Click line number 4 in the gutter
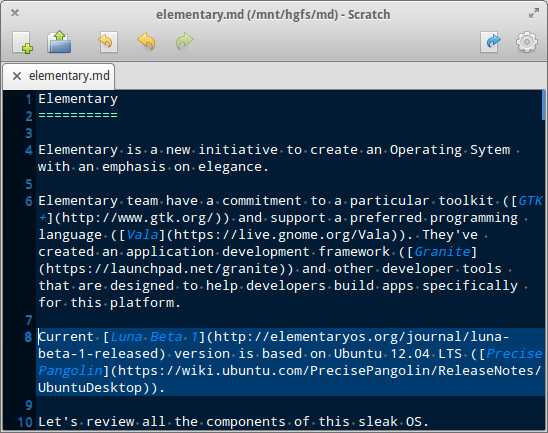Screen dimensions: 548x433 (x=28, y=150)
